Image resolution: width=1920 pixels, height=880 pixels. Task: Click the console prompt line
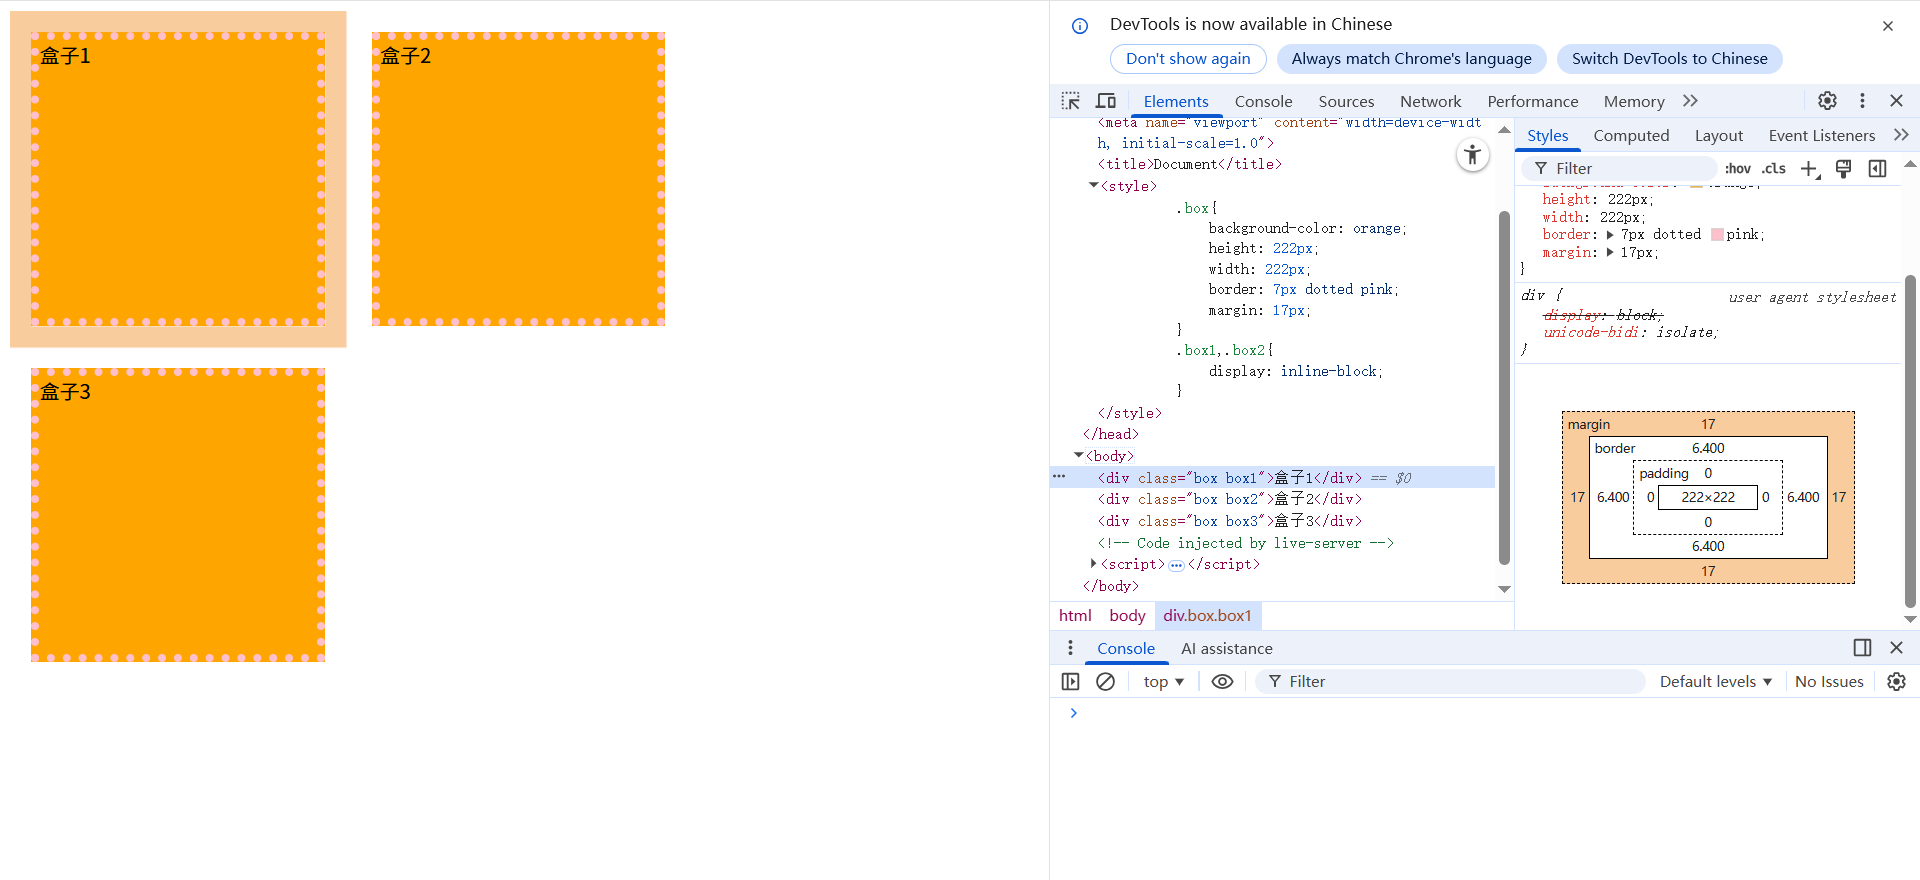tap(1484, 713)
